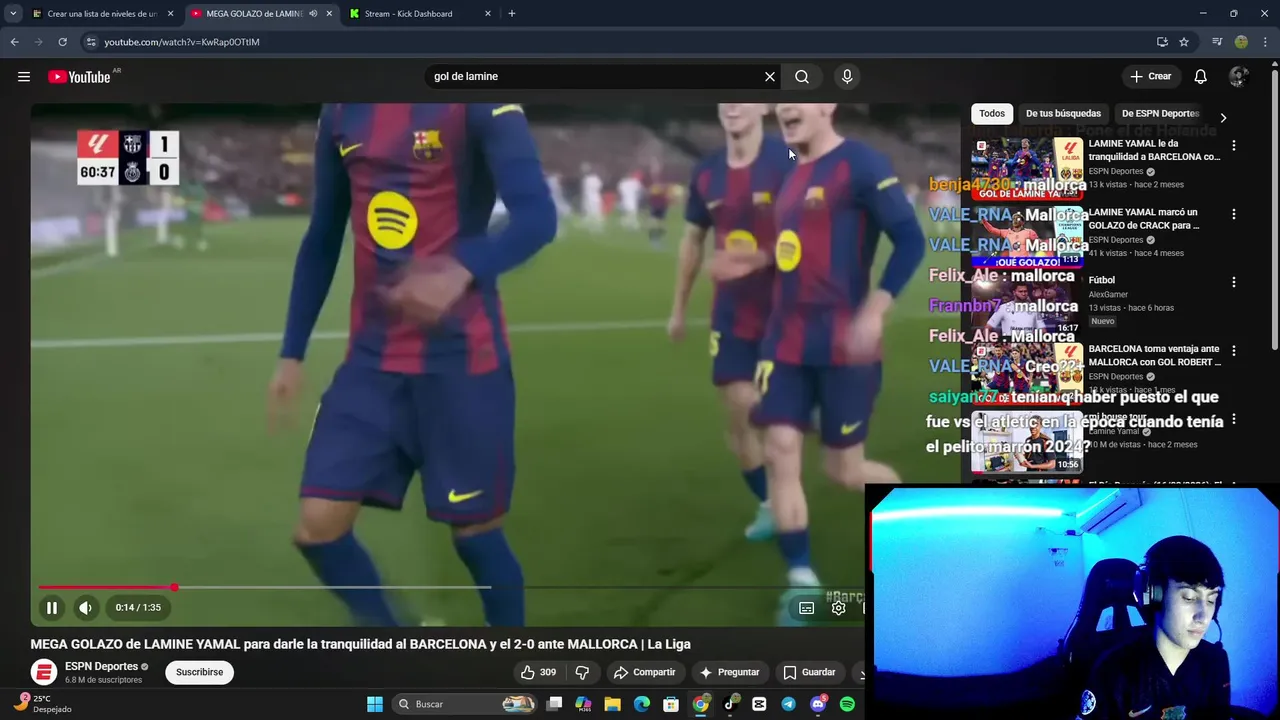Click the taskbar Buscar search box
The image size is (1280, 720).
coord(465,704)
